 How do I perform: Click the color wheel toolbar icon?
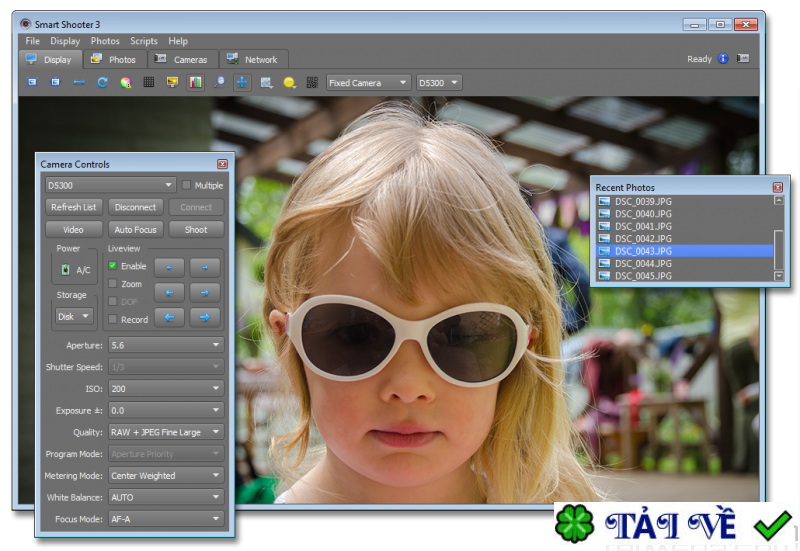click(x=126, y=83)
